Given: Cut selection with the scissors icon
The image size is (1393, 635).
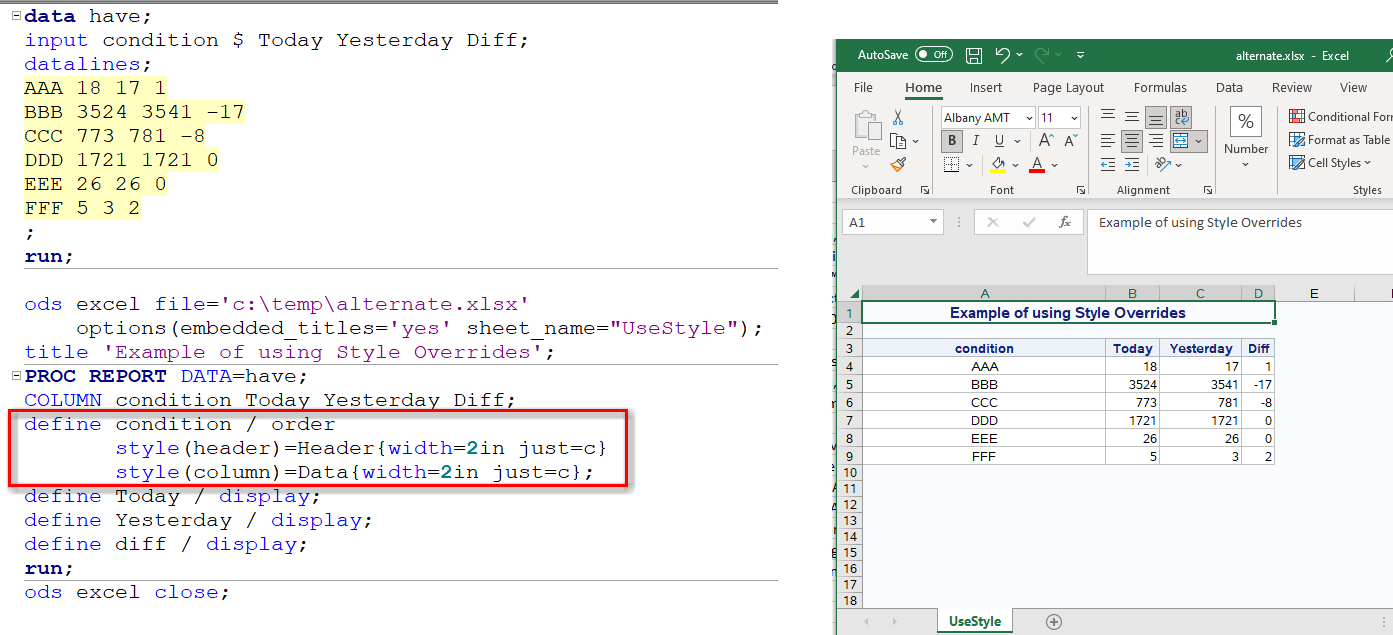Looking at the screenshot, I should (x=898, y=118).
